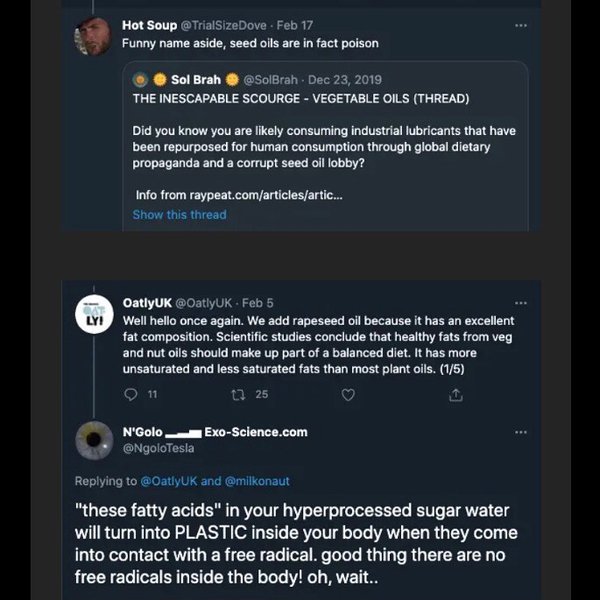Click N'Golo's eye profile avatar
The height and width of the screenshot is (600, 600).
pyautogui.click(x=94, y=440)
